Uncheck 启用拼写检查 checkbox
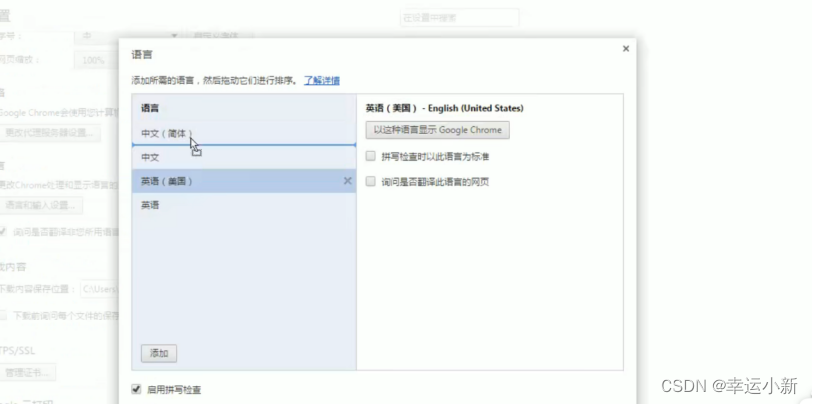Viewport: 813px width, 404px height. tap(136, 389)
